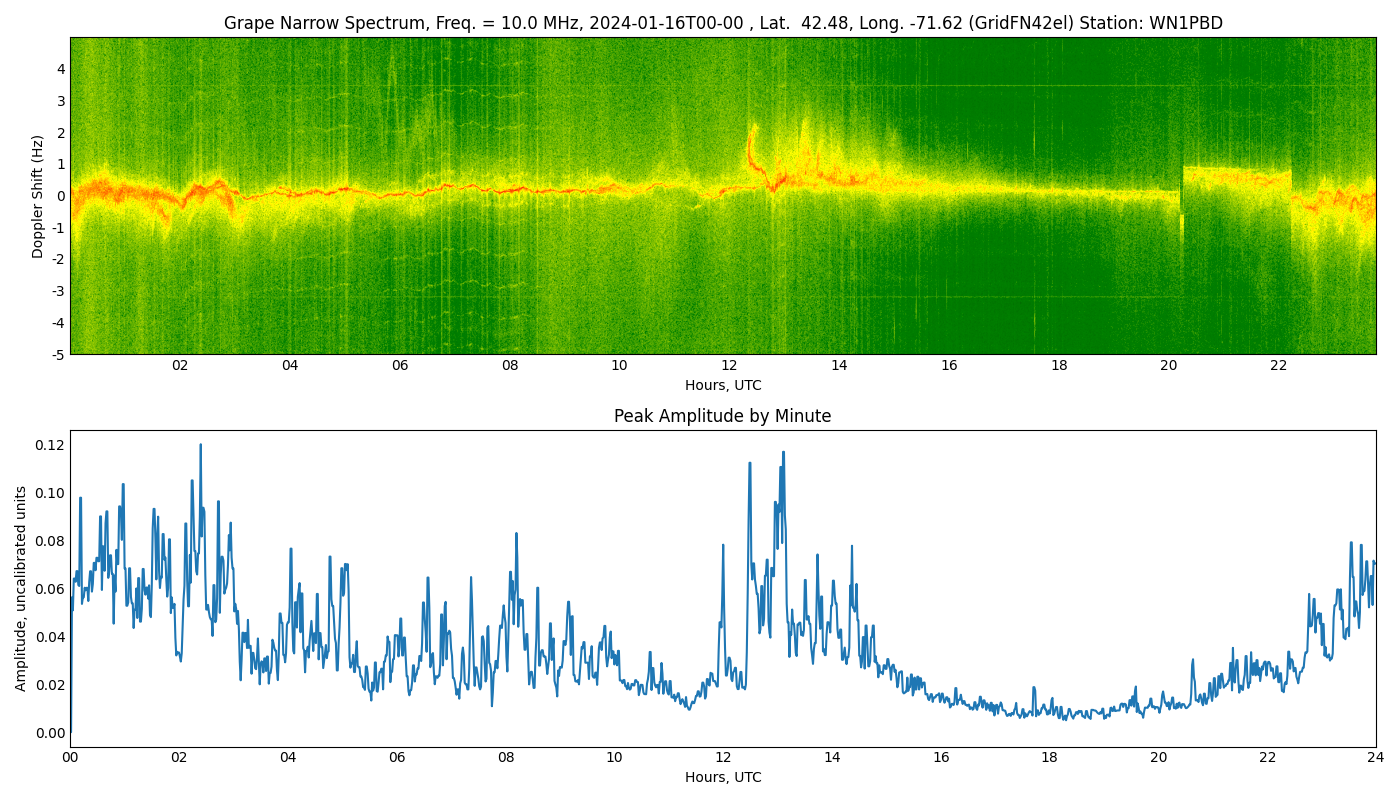Click the 4 Hz Doppler shift tick label
The width and height of the screenshot is (1400, 800).
click(61, 69)
